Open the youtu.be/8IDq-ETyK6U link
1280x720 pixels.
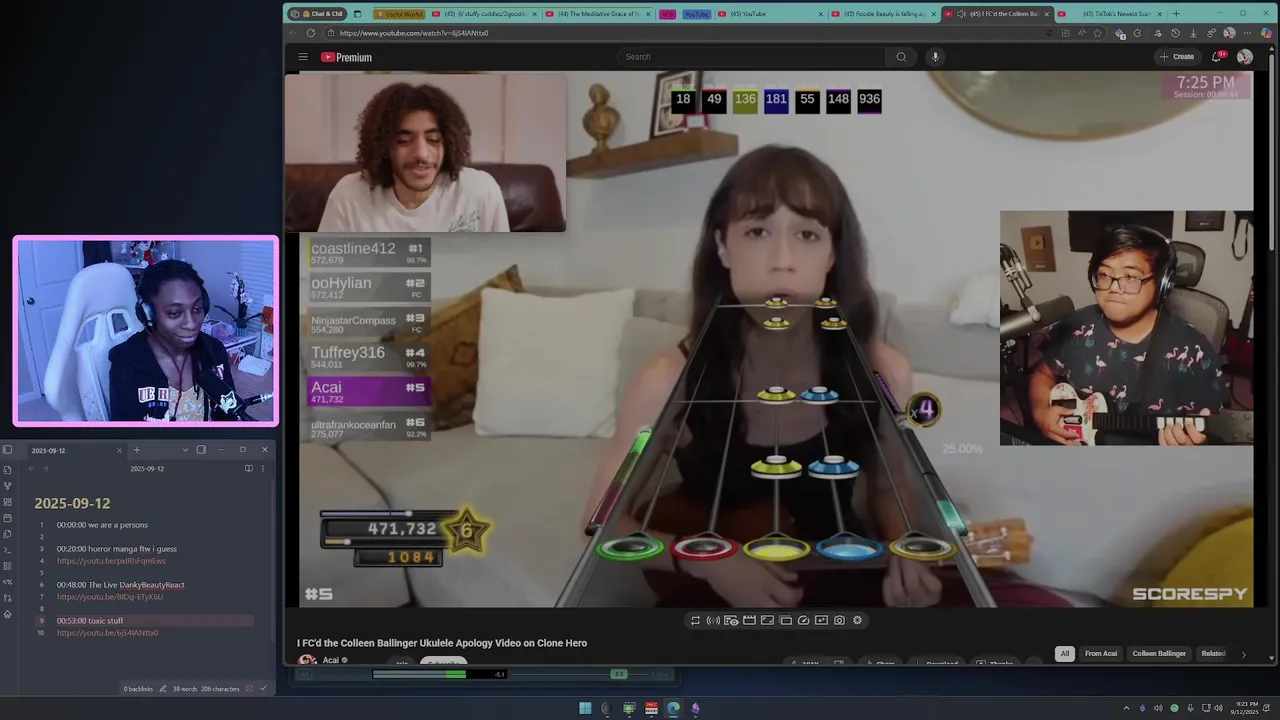109,597
